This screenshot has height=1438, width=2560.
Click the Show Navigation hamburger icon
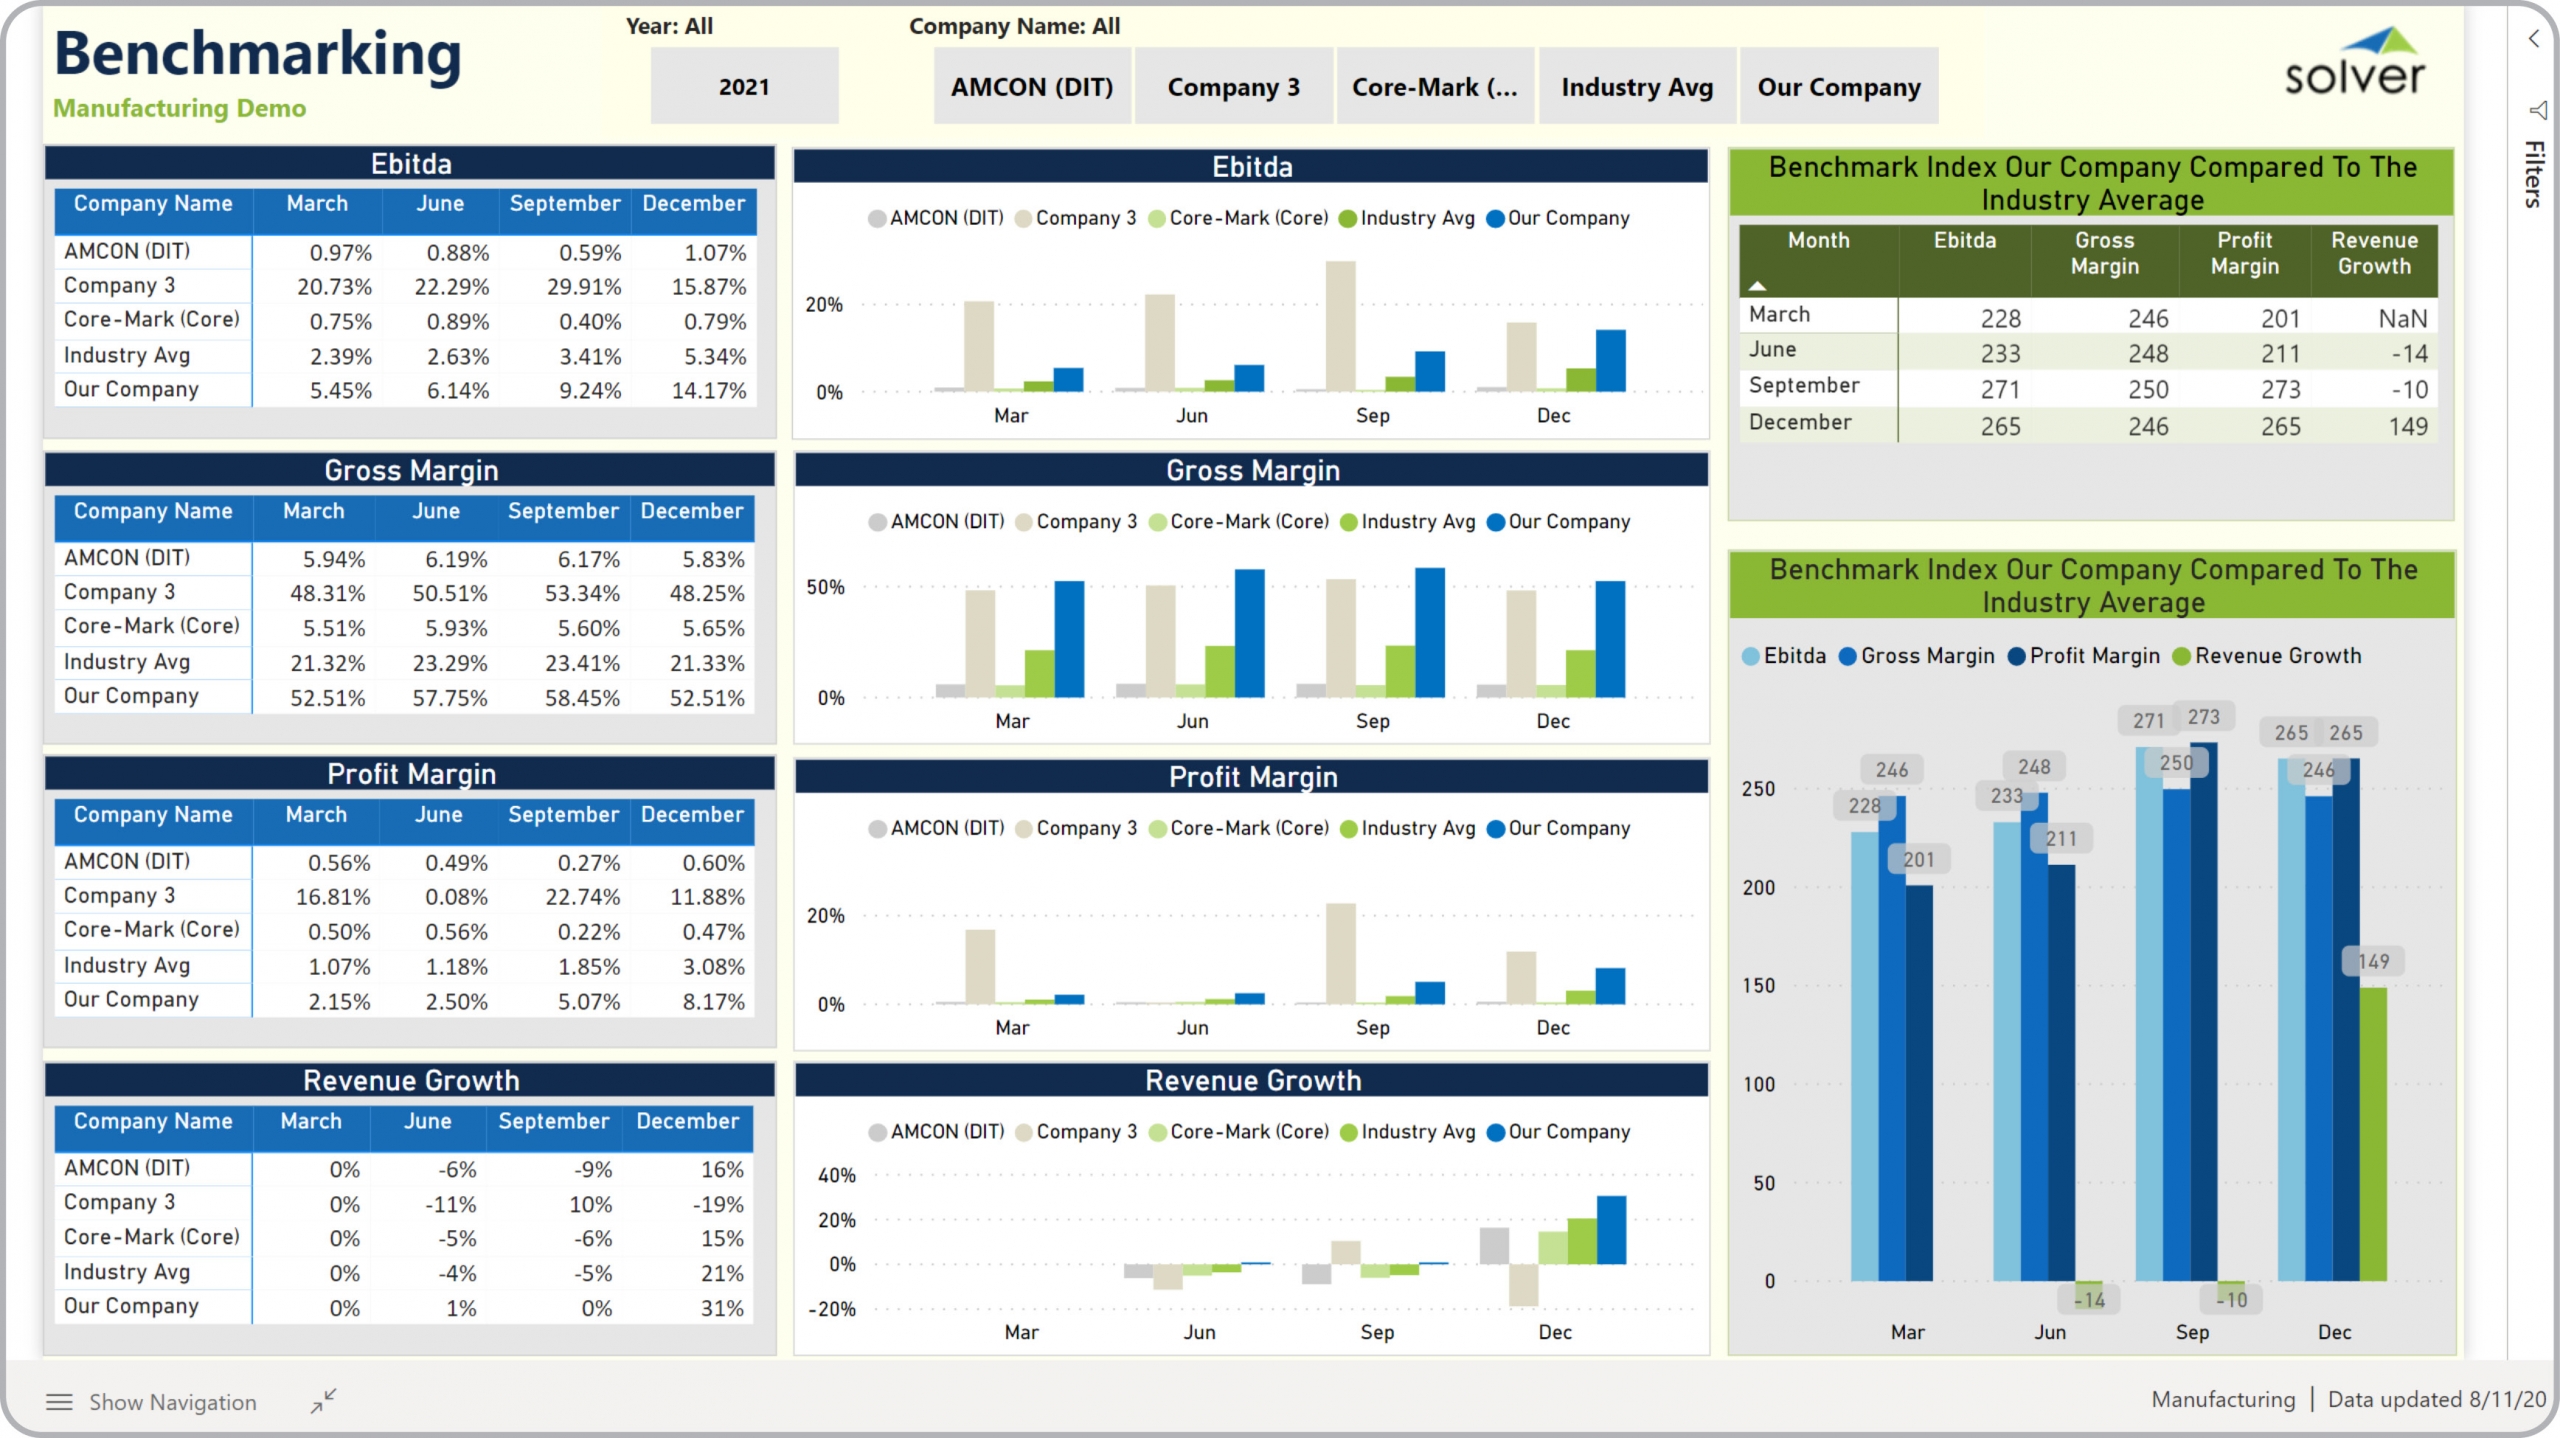pyautogui.click(x=59, y=1402)
